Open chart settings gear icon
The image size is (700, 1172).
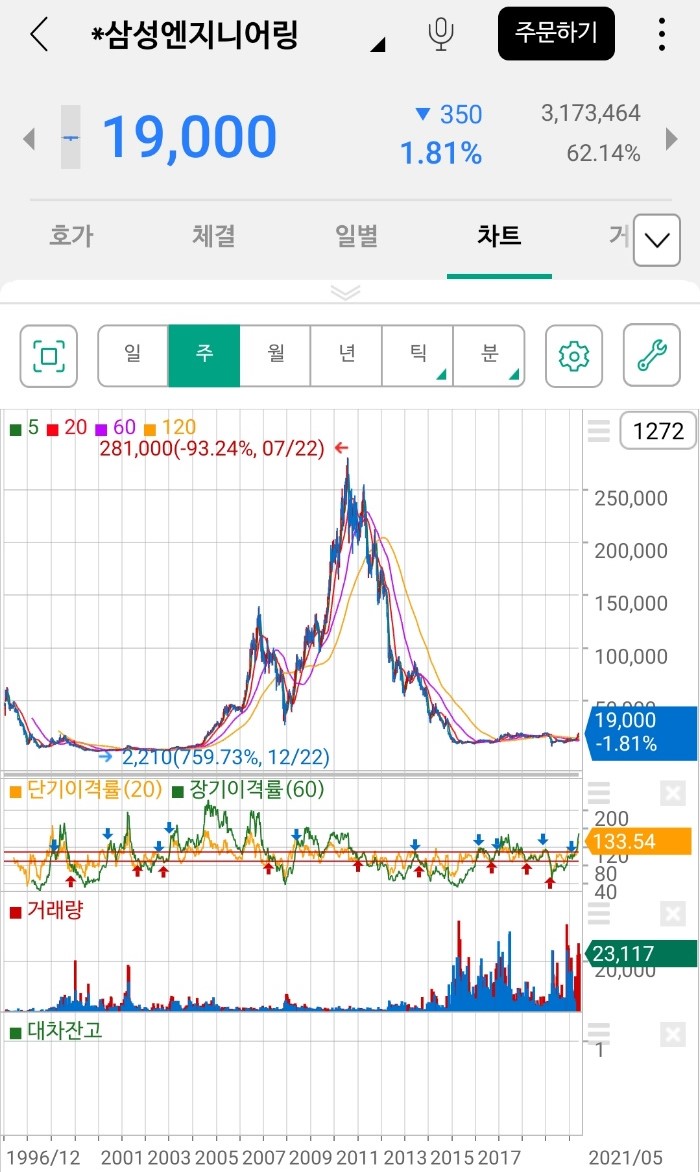[574, 356]
